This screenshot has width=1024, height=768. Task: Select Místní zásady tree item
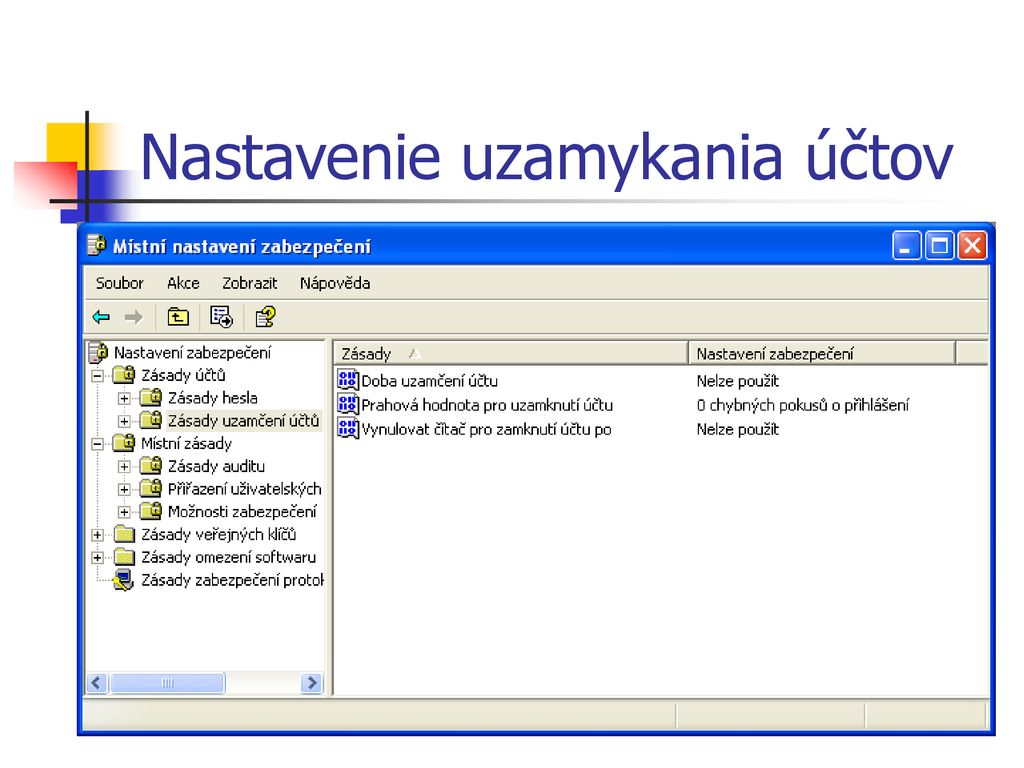click(x=186, y=443)
